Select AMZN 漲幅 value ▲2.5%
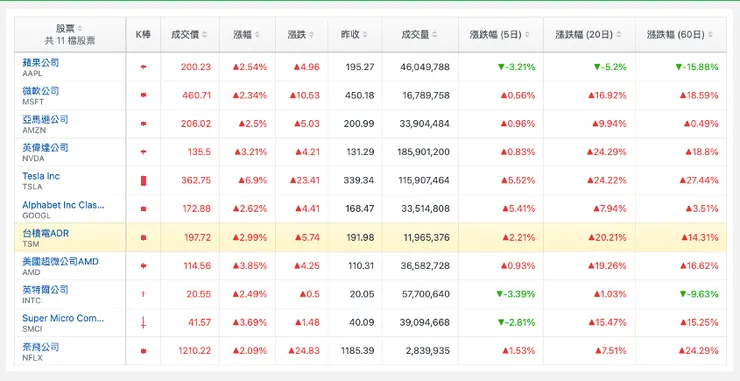 tap(252, 124)
